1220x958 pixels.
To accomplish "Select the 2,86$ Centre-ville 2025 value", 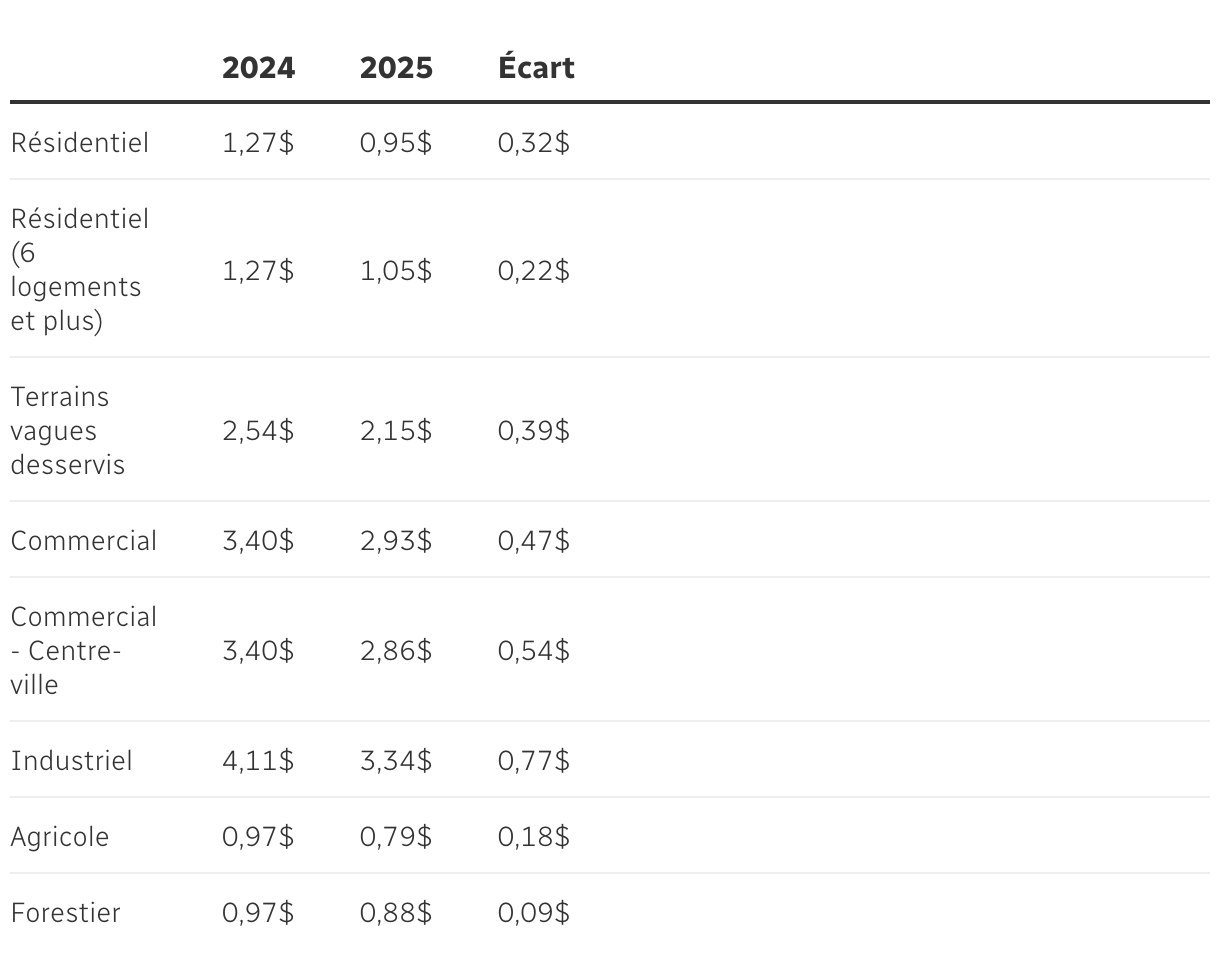I will [396, 651].
